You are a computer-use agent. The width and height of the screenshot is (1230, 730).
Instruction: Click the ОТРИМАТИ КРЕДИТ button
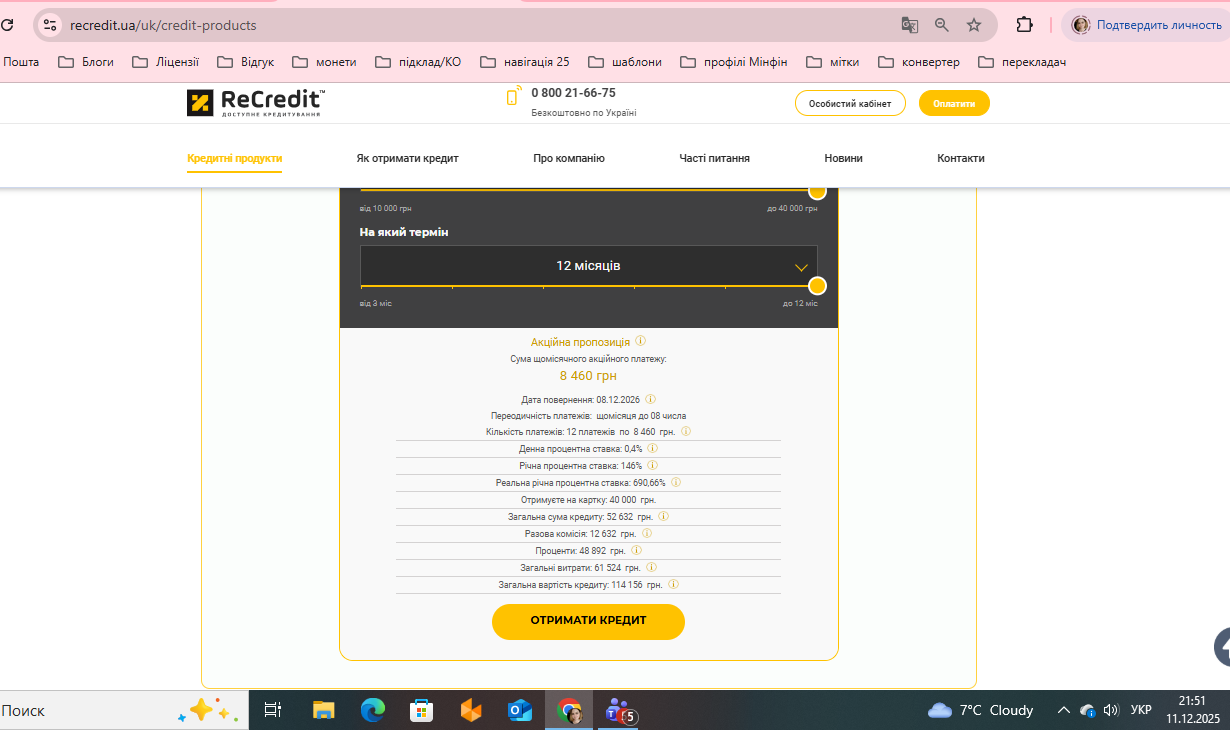pos(588,621)
